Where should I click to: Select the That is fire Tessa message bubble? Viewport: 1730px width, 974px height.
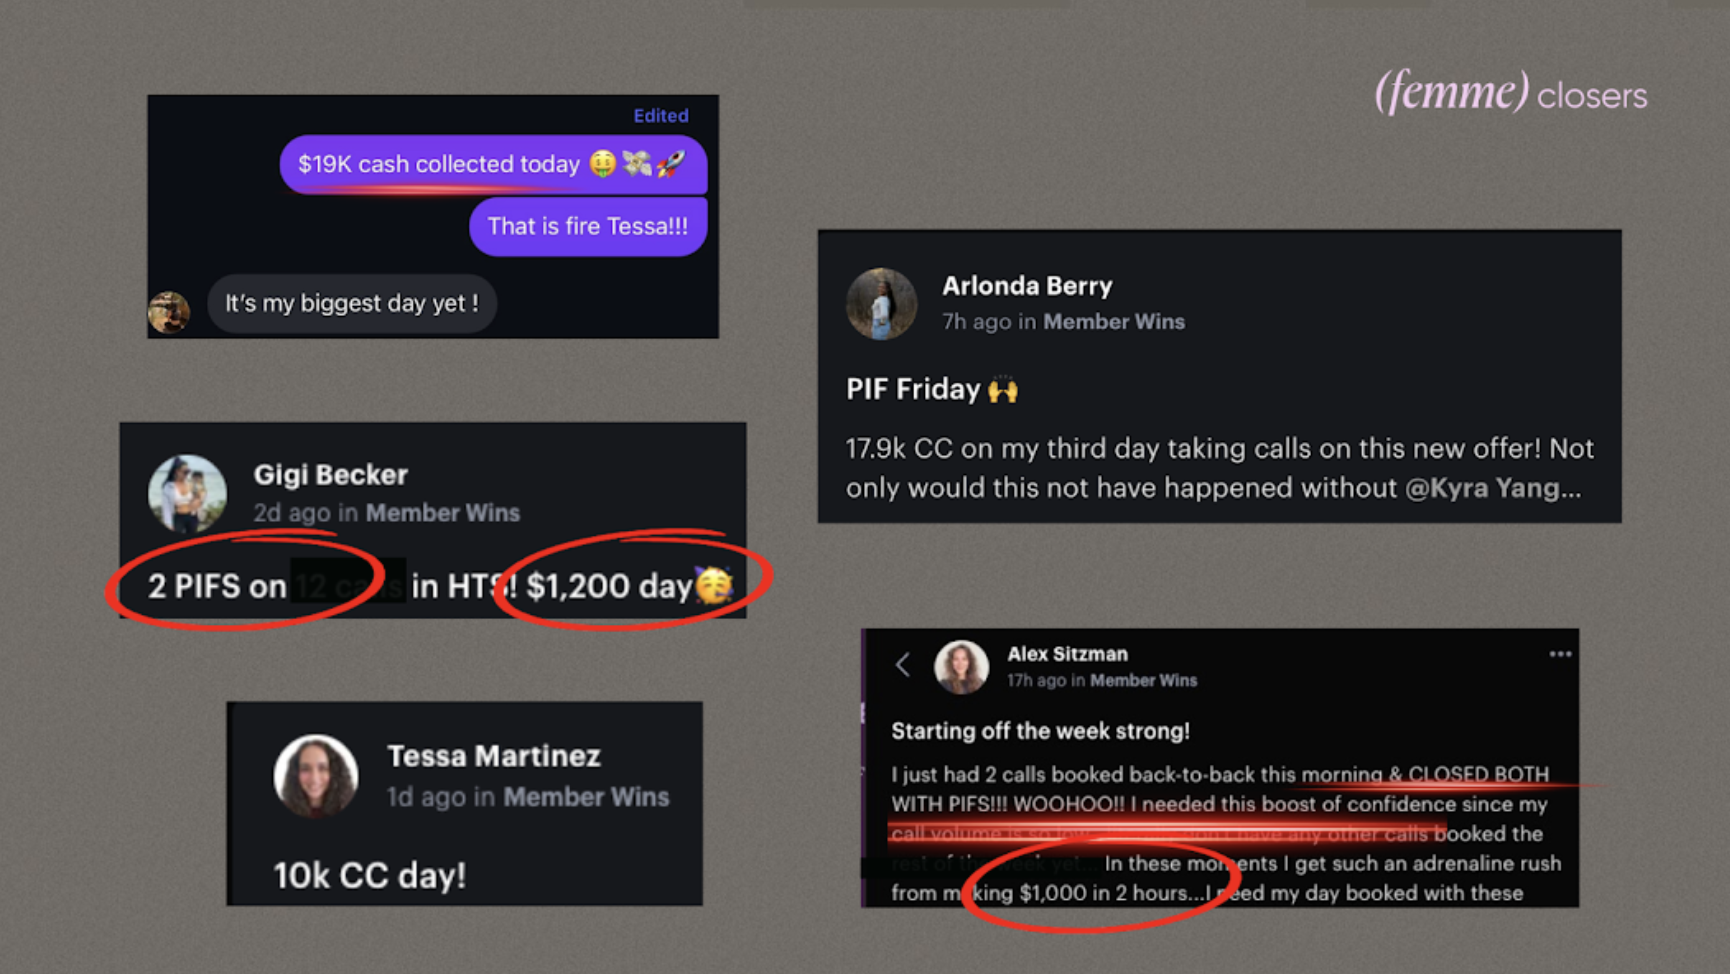click(588, 226)
